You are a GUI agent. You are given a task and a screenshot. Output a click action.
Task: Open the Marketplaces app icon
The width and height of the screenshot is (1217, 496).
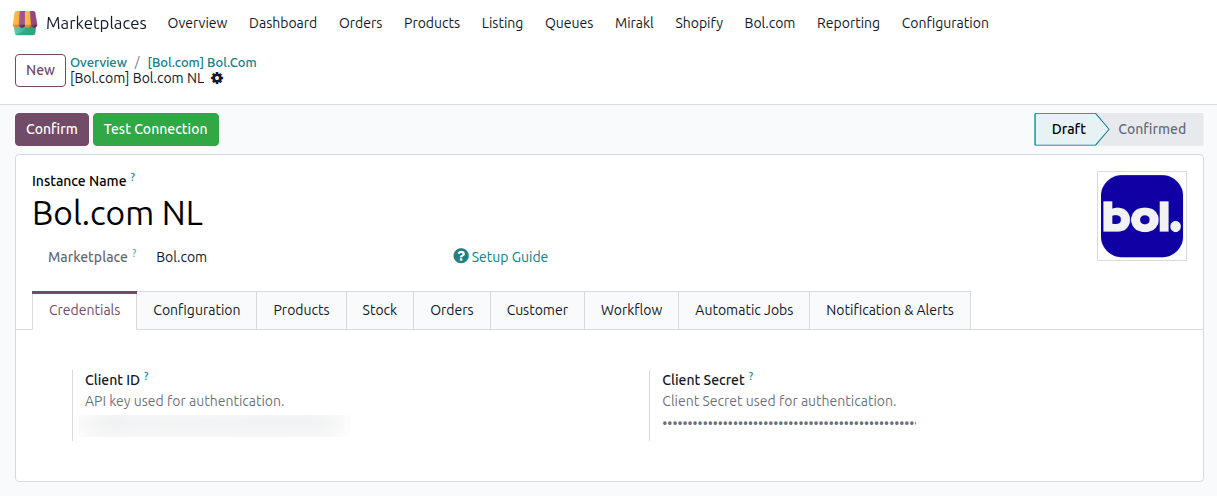tap(25, 22)
